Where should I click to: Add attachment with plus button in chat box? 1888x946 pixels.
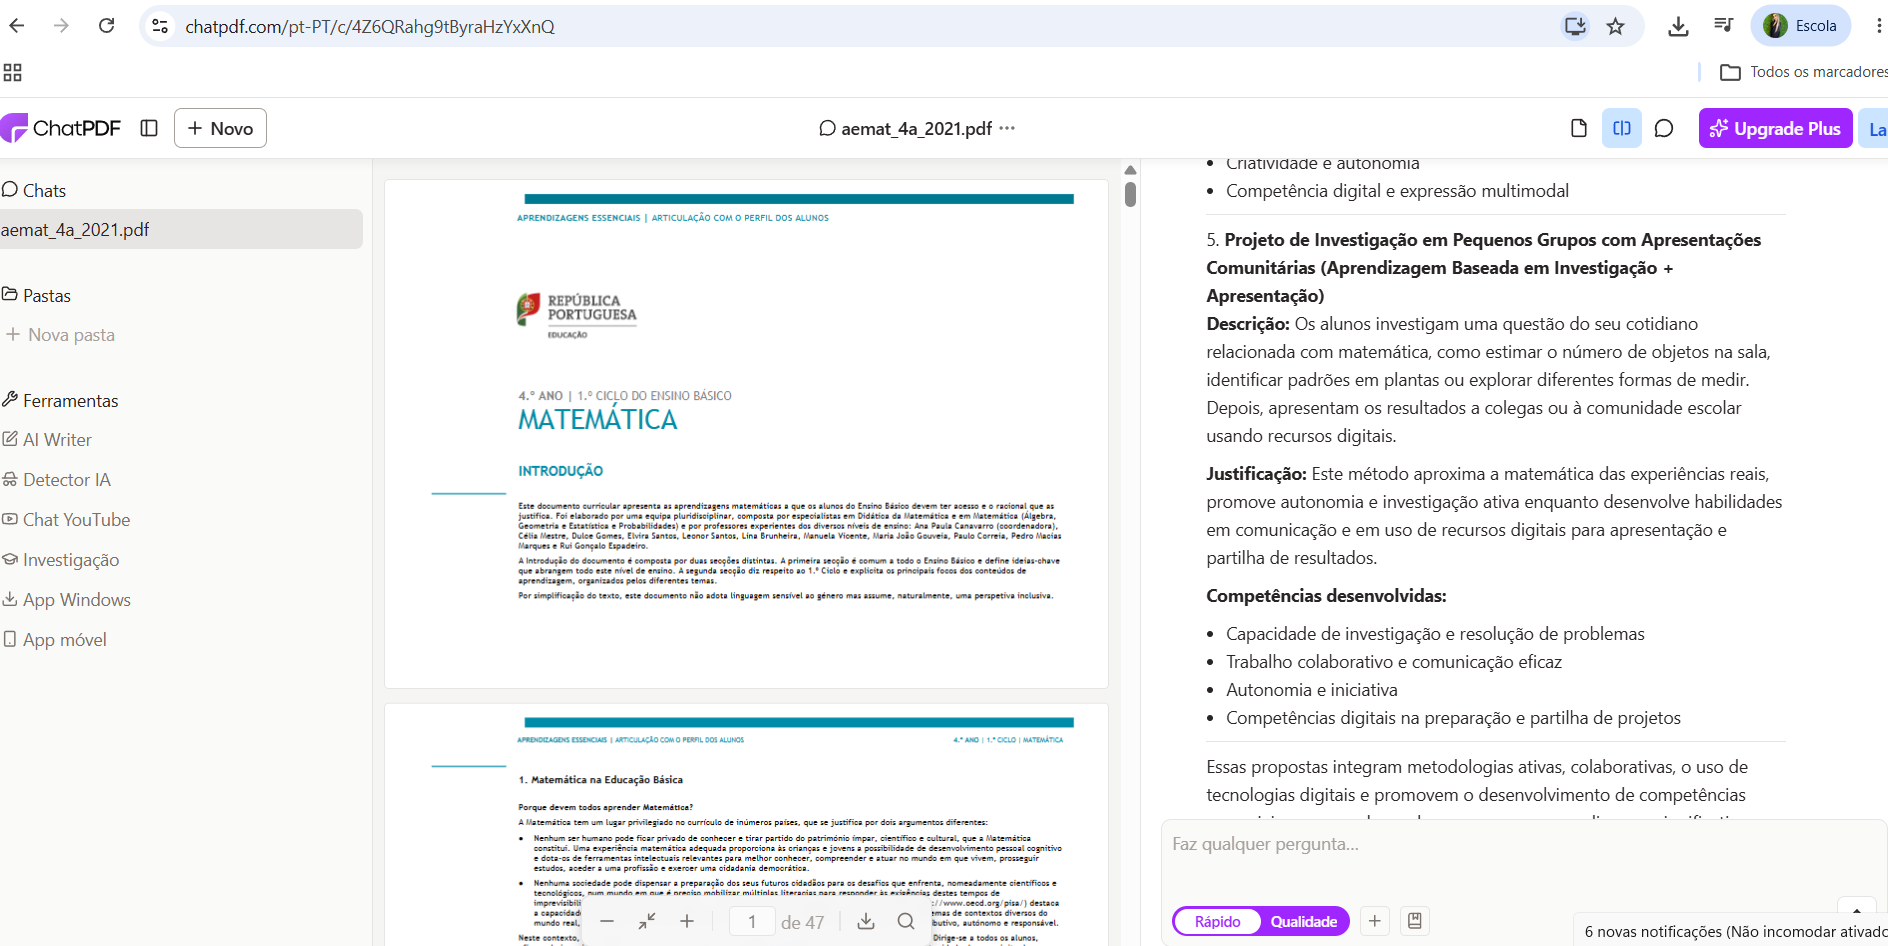click(1375, 921)
